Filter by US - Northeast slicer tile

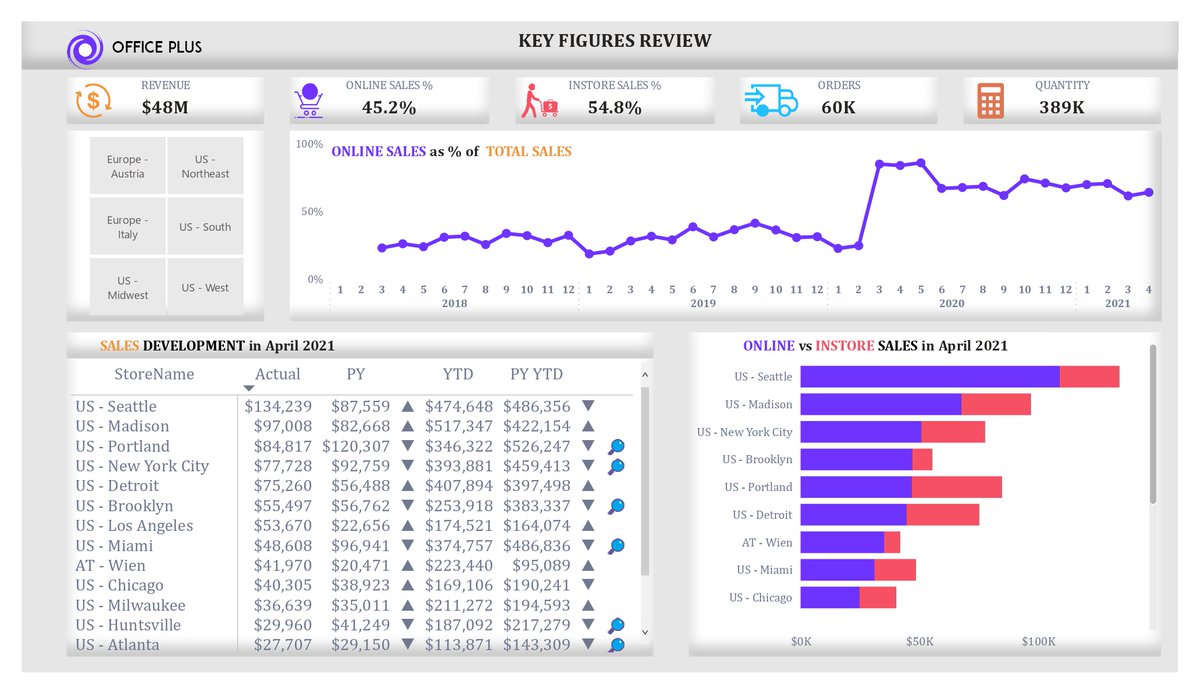pyautogui.click(x=205, y=166)
